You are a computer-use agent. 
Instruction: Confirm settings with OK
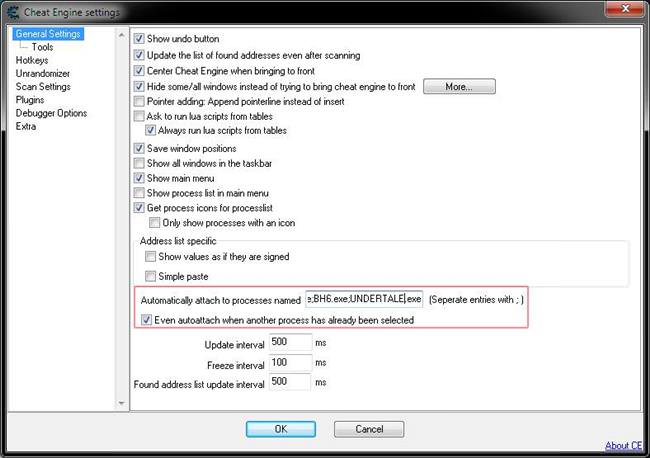(281, 429)
